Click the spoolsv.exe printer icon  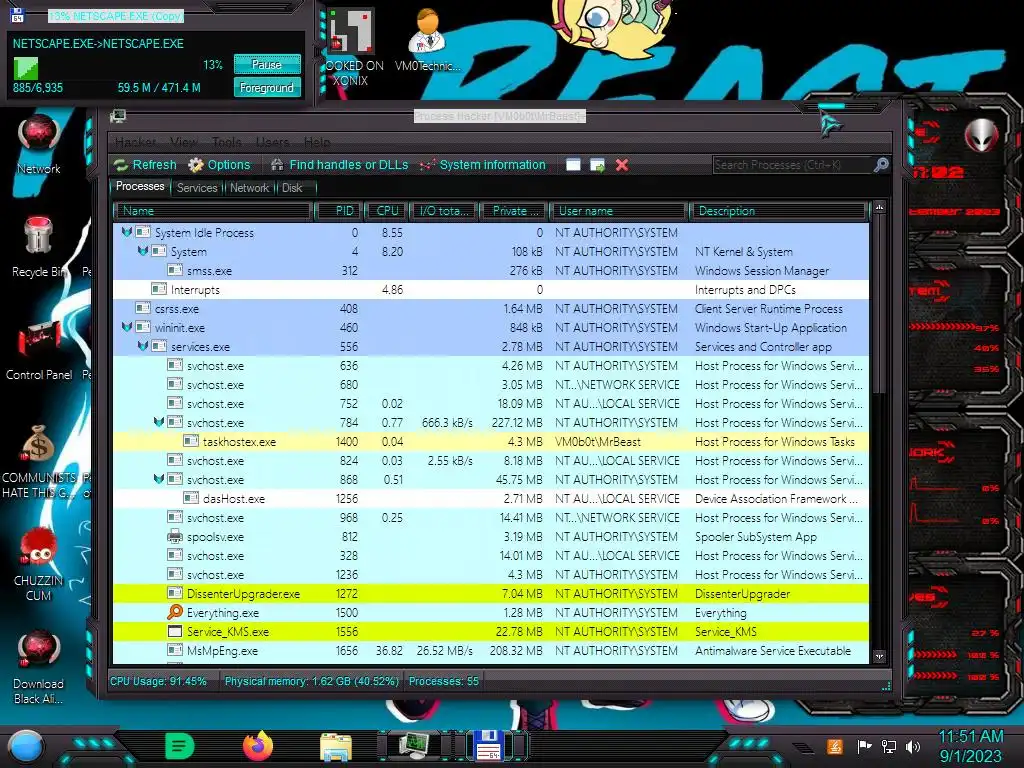click(174, 536)
